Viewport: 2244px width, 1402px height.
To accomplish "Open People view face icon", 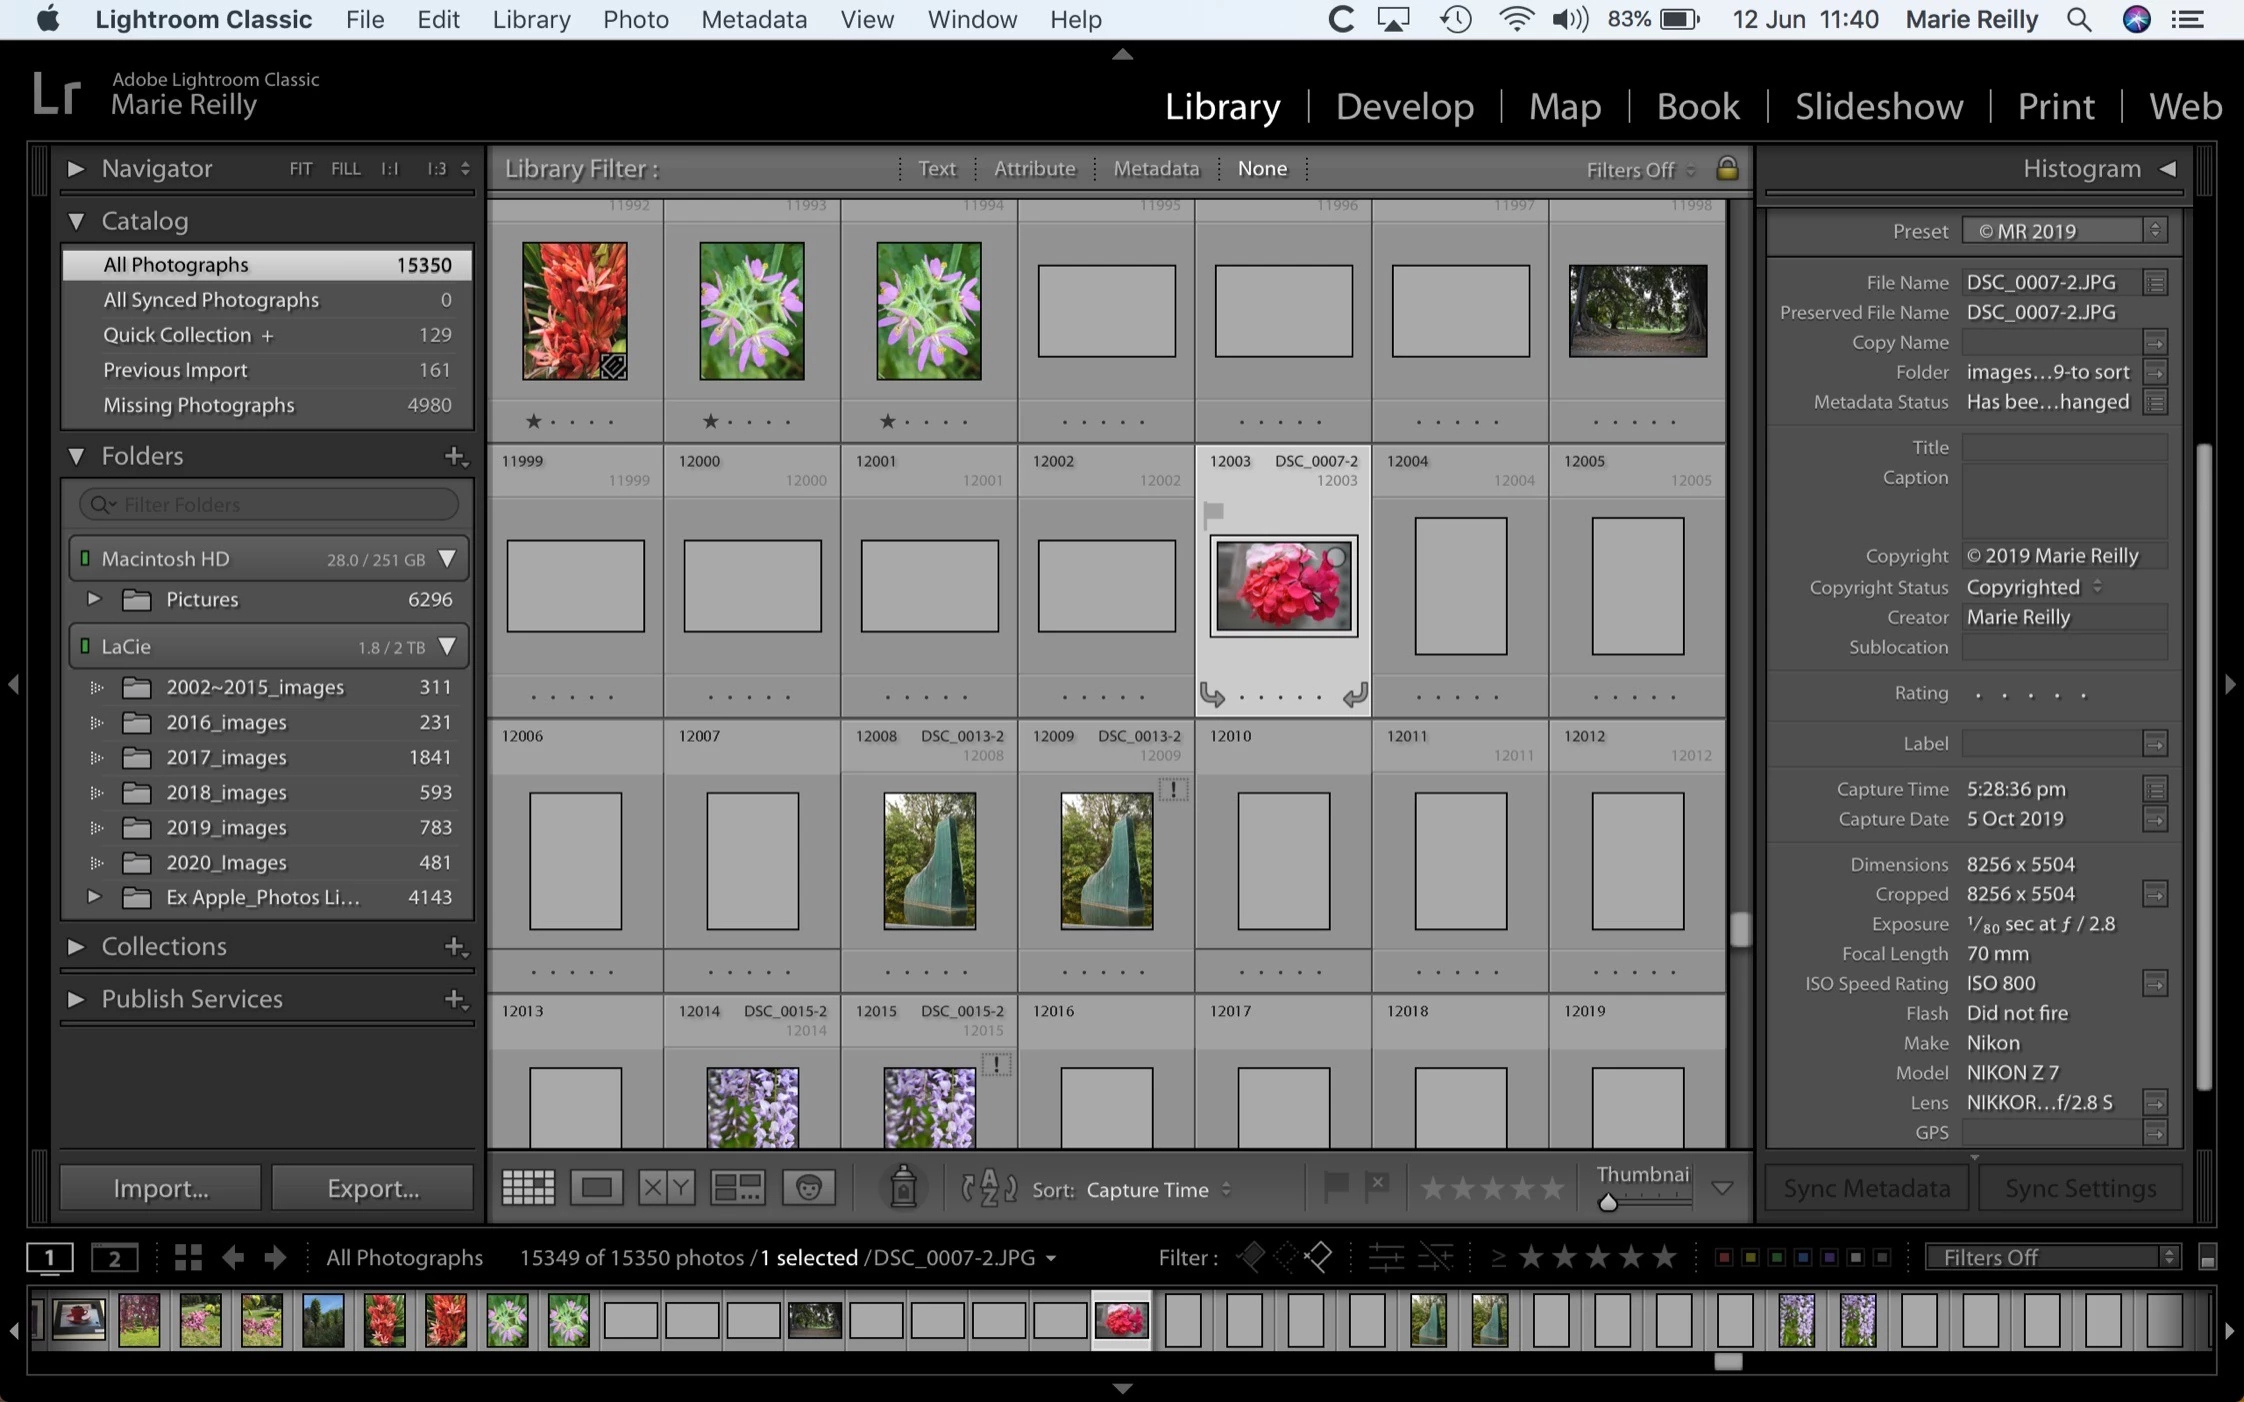I will pos(808,1188).
